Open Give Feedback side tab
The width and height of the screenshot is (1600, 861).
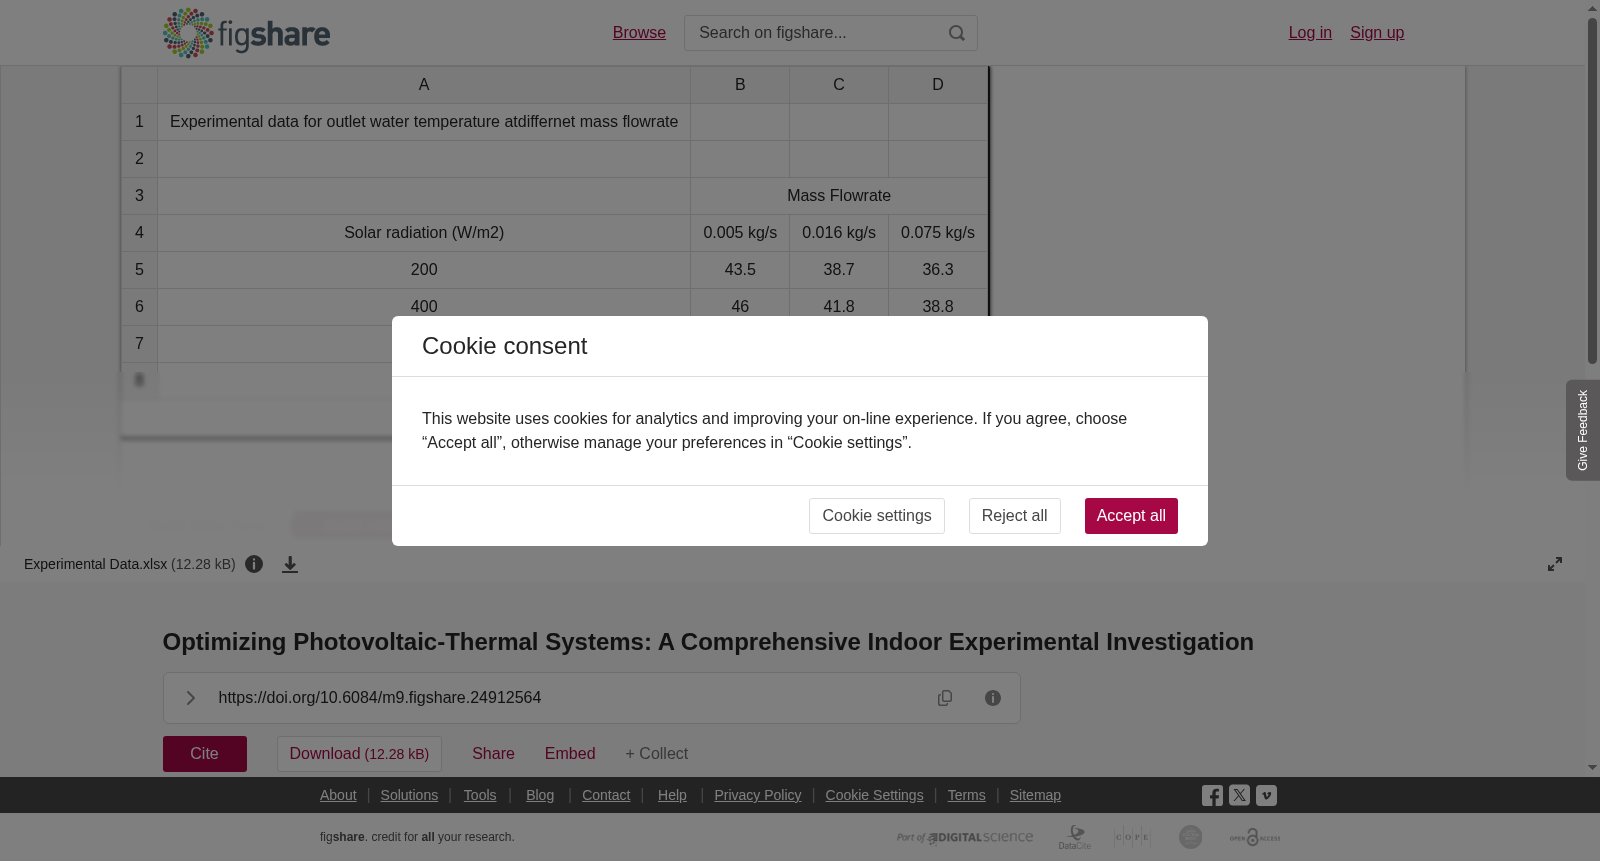tap(1583, 430)
